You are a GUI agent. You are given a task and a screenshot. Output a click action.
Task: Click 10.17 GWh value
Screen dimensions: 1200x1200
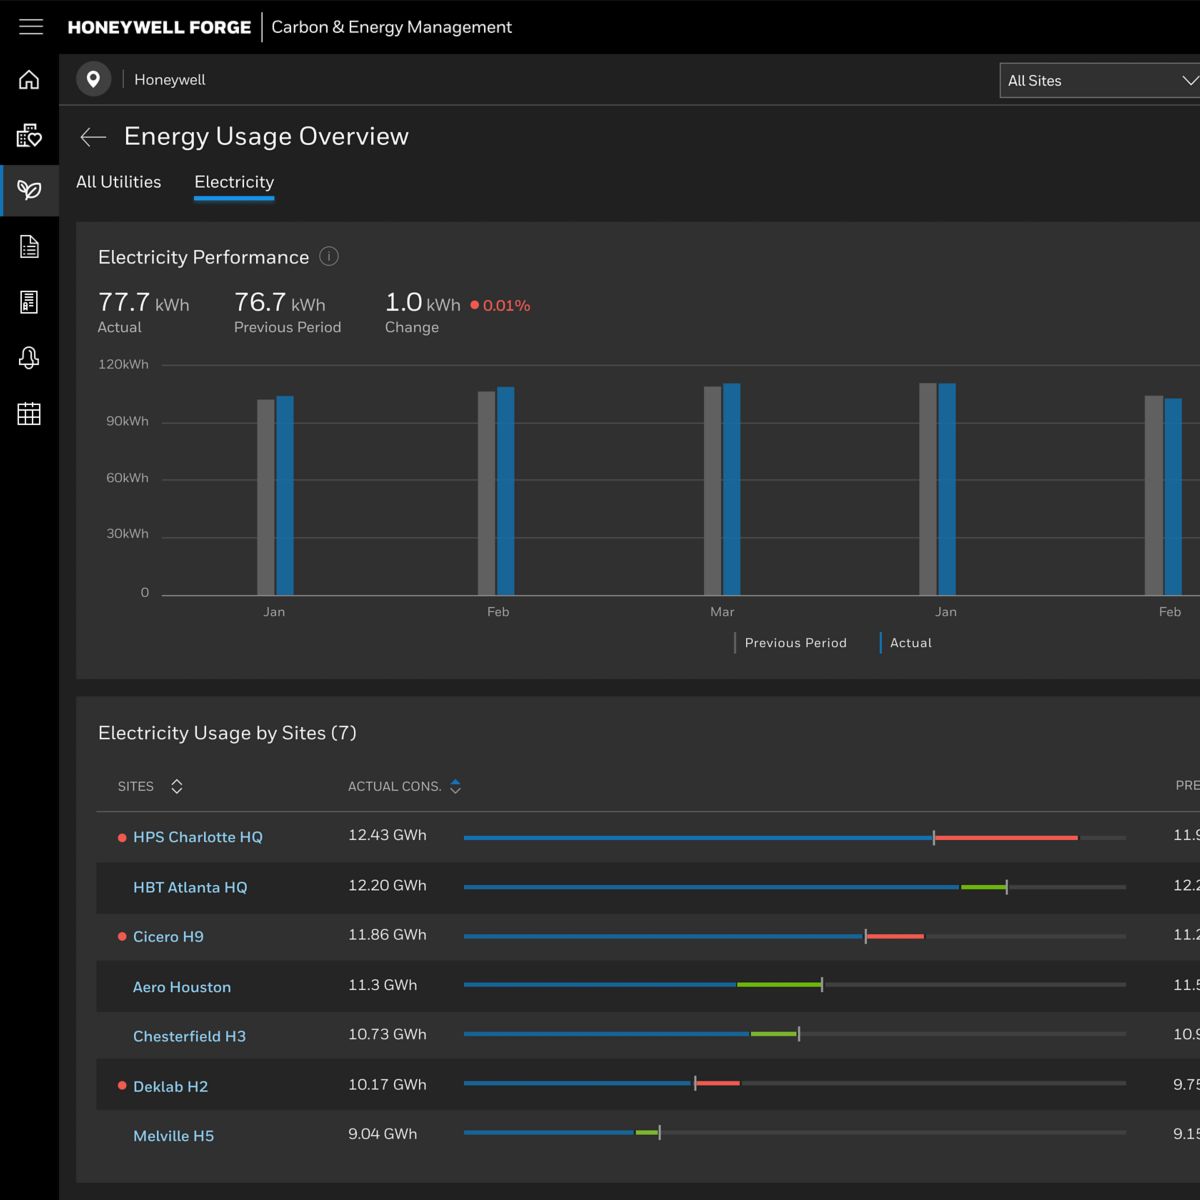387,1084
